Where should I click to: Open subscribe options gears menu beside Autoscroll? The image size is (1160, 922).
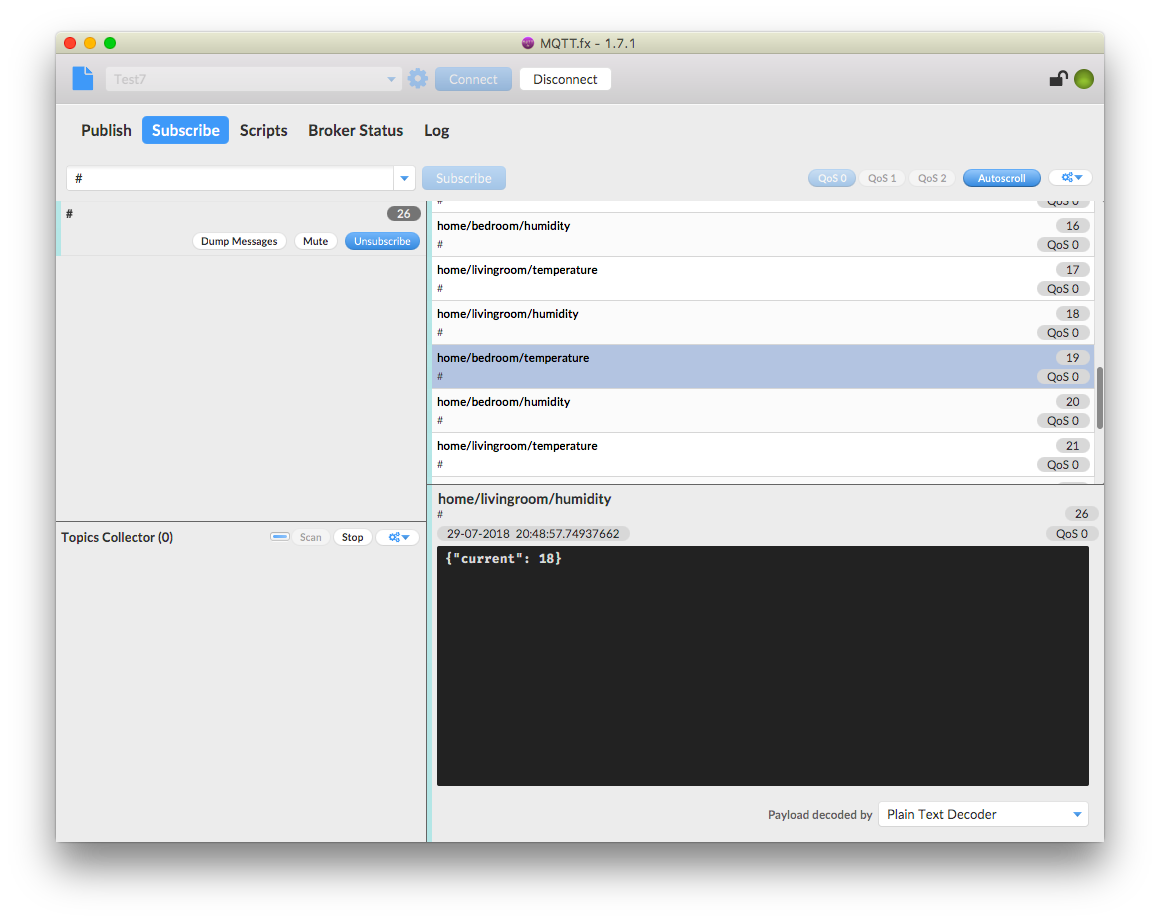click(1071, 178)
